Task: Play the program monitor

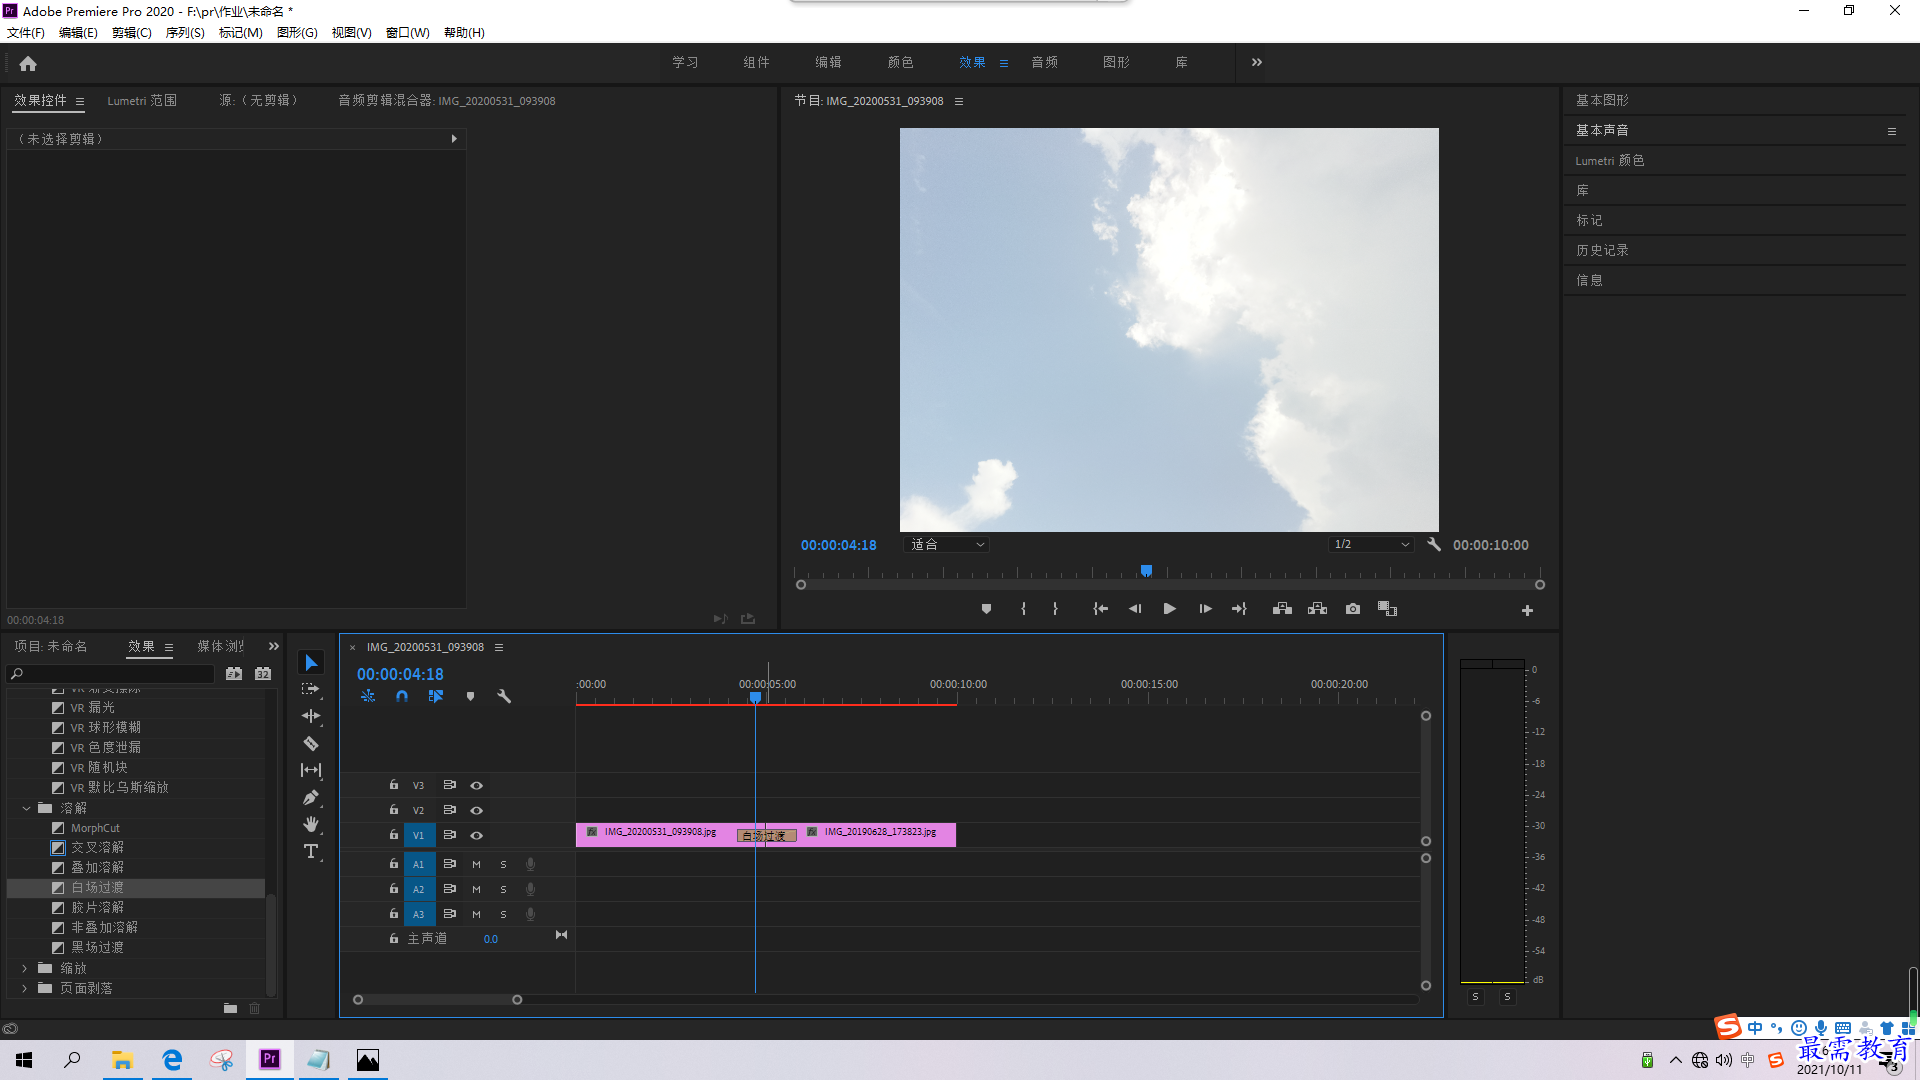Action: tap(1169, 609)
